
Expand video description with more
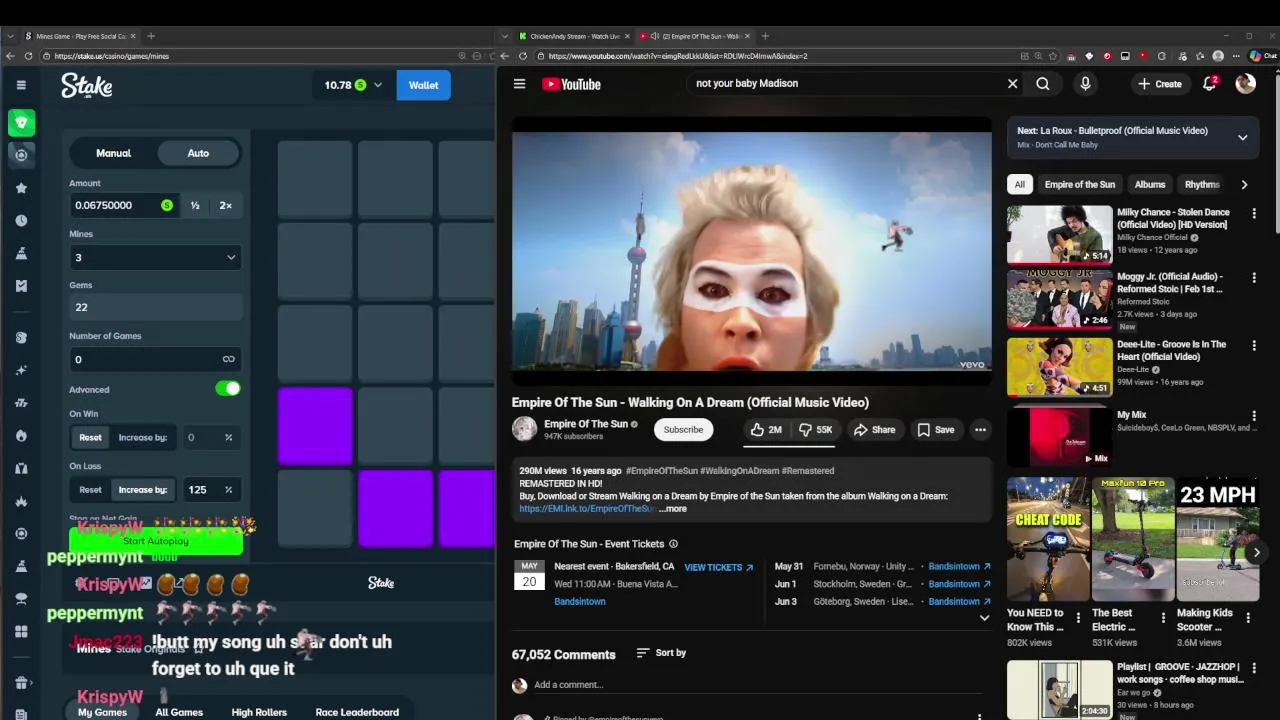pos(673,509)
